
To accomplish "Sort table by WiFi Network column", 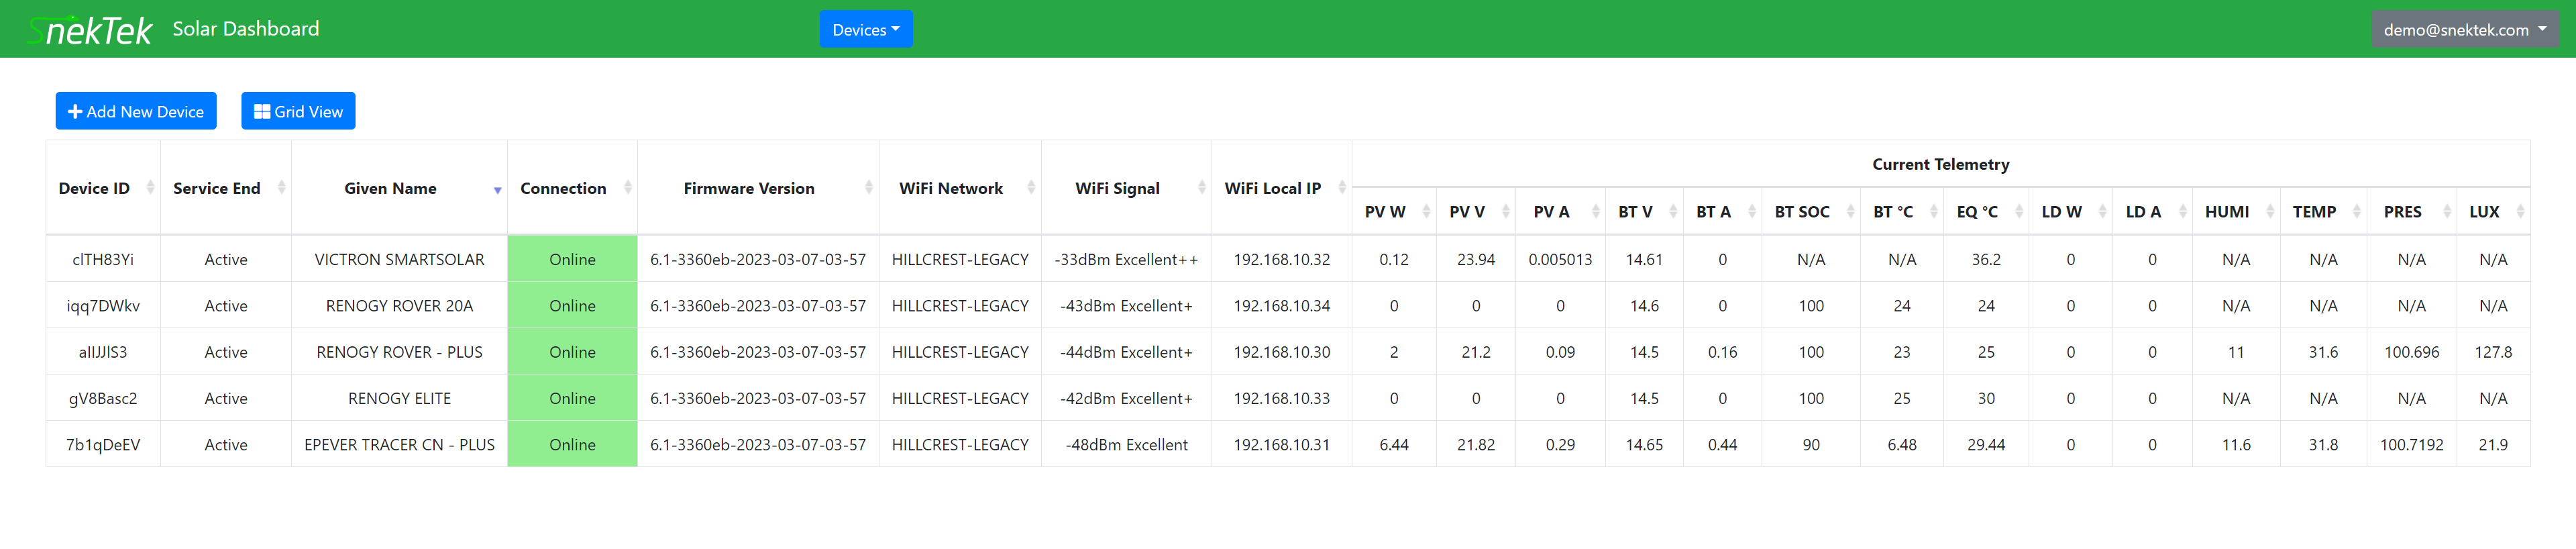I will (960, 188).
